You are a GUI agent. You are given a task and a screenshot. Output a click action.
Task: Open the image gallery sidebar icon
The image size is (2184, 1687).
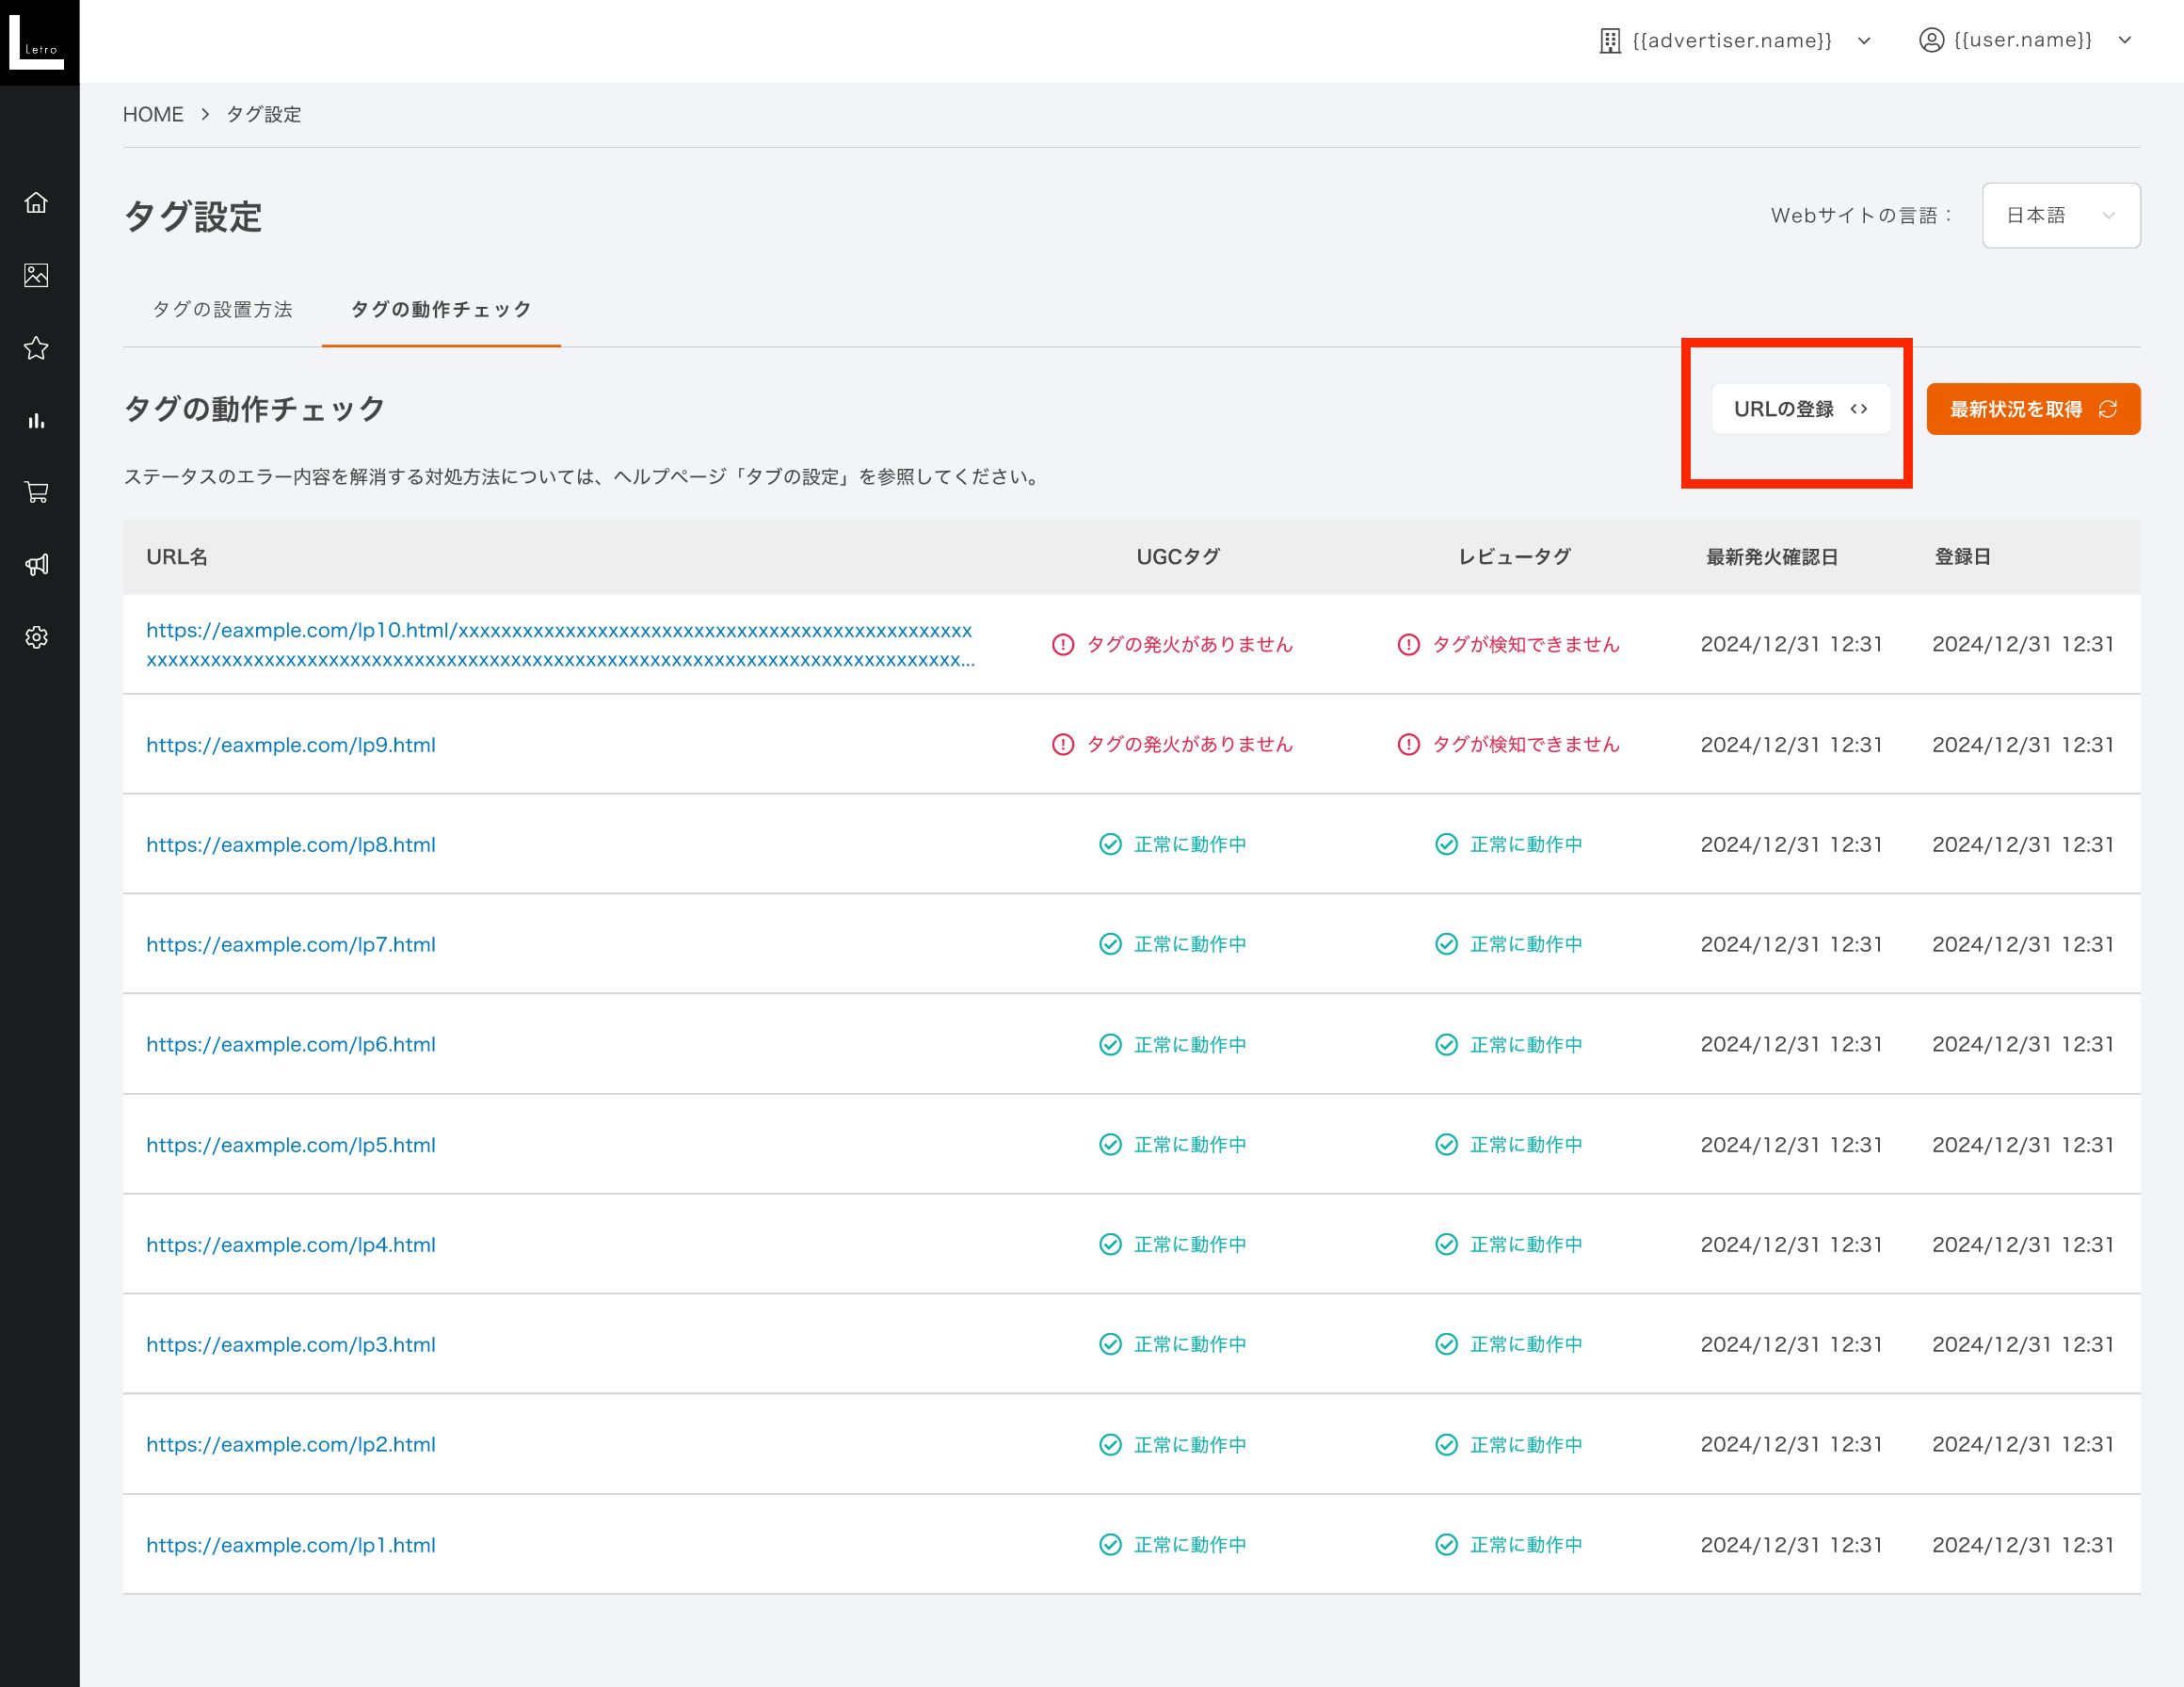[37, 275]
